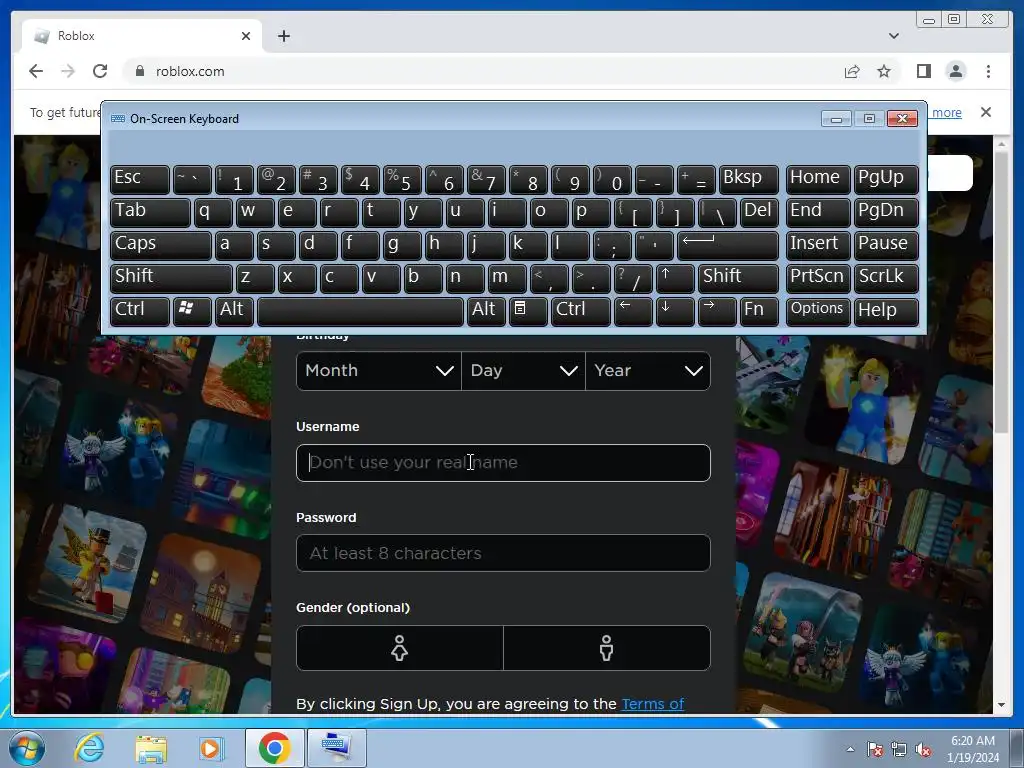
Task: Click the Esc key on keyboard
Action: coord(140,180)
